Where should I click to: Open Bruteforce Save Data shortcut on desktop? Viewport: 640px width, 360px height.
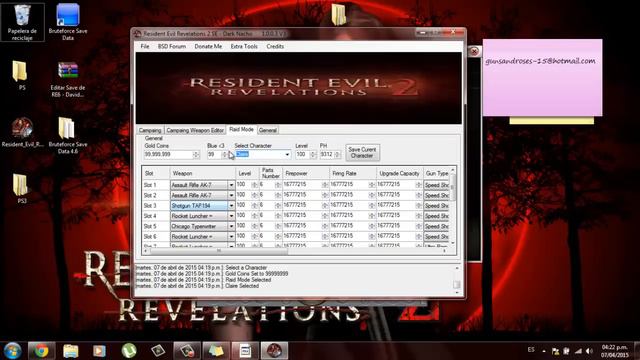(68, 22)
